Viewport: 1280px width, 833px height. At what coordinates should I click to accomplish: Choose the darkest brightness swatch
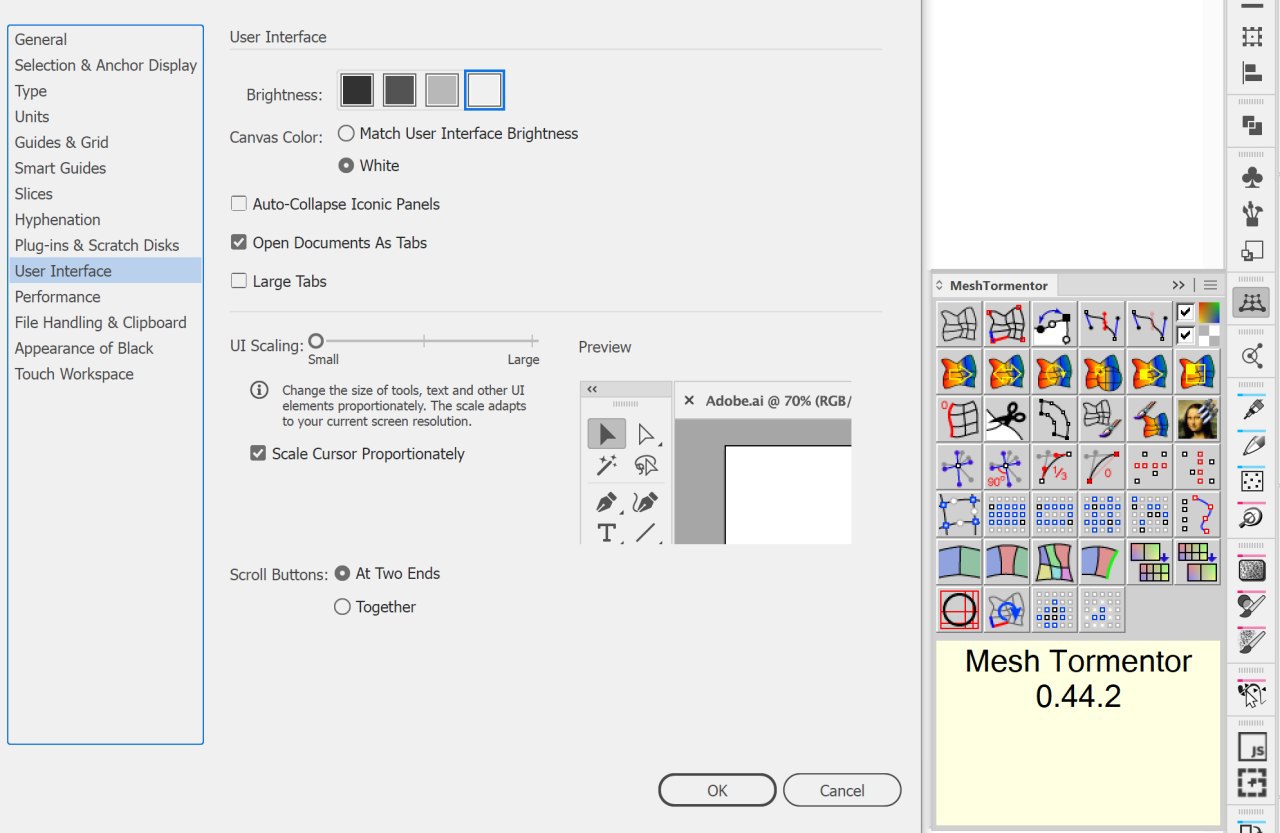pyautogui.click(x=357, y=90)
